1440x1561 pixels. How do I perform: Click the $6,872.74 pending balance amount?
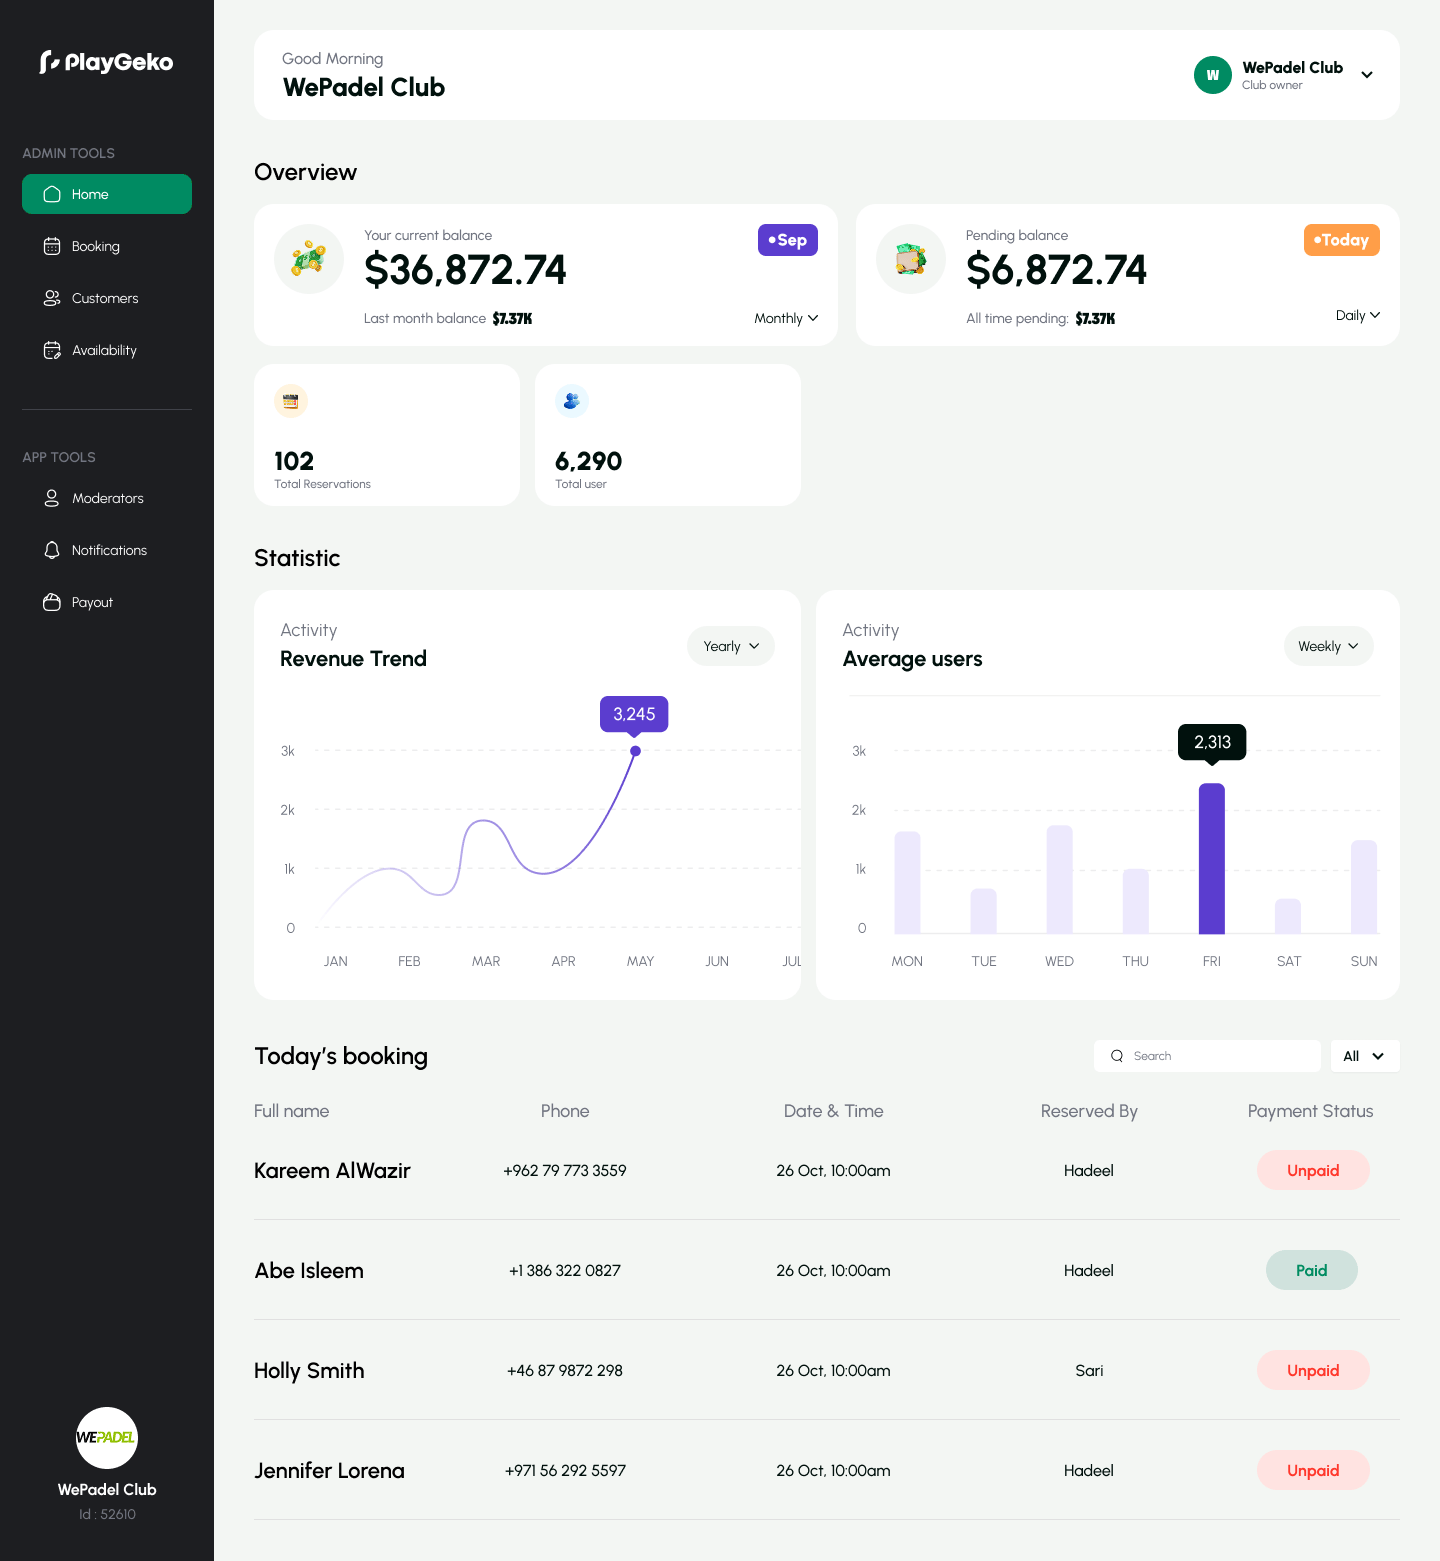click(1056, 270)
